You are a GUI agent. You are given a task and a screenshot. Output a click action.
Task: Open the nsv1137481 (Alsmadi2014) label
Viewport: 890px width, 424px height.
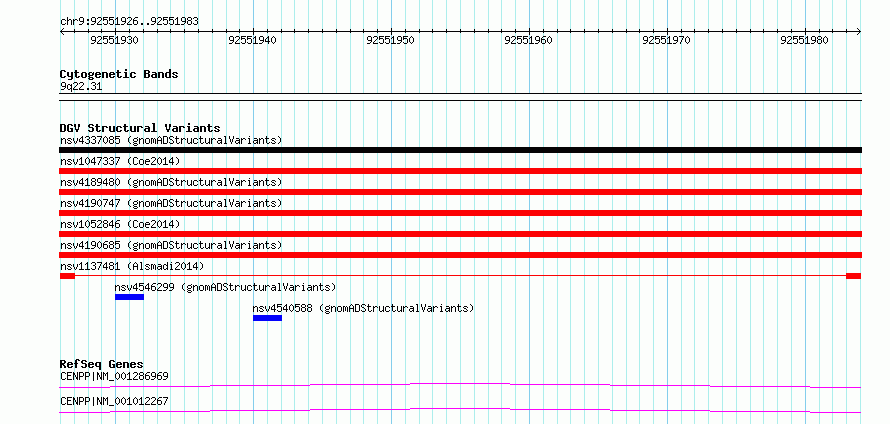132,266
